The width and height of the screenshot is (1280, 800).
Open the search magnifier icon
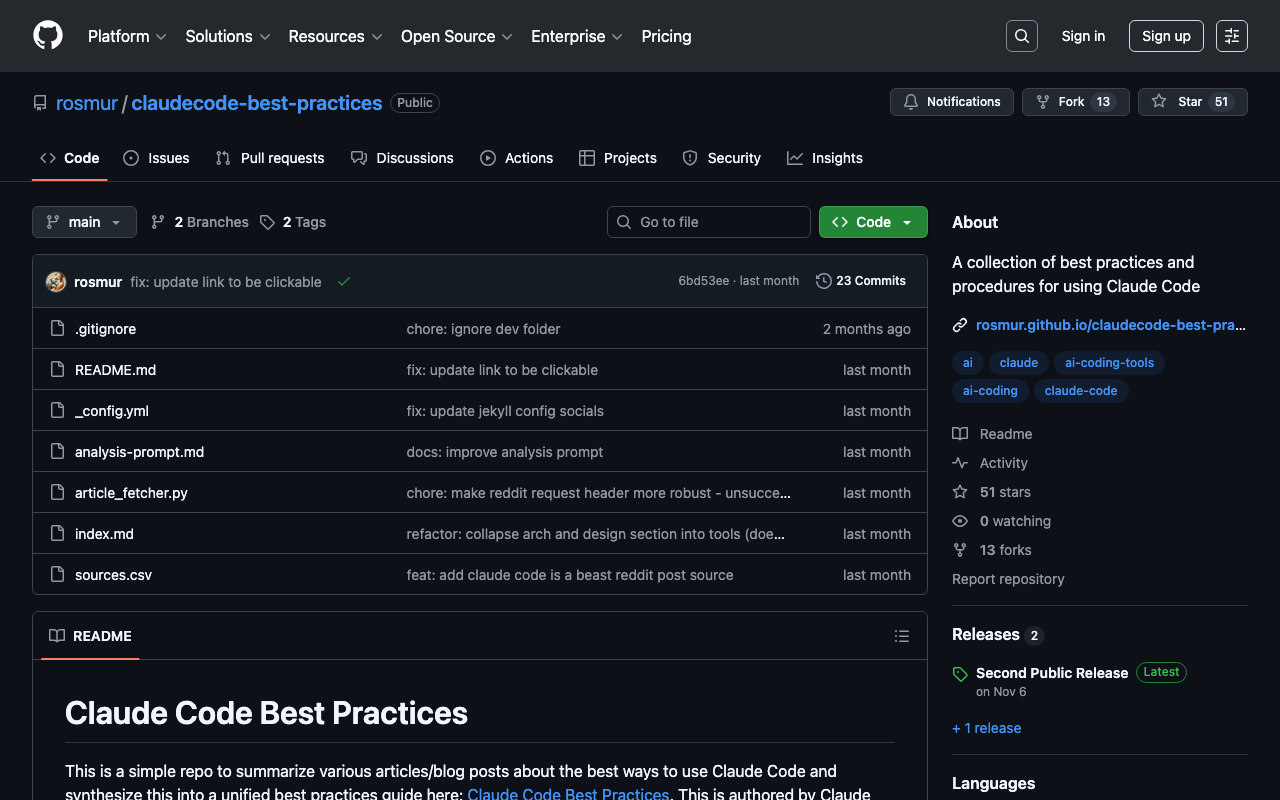(1021, 36)
